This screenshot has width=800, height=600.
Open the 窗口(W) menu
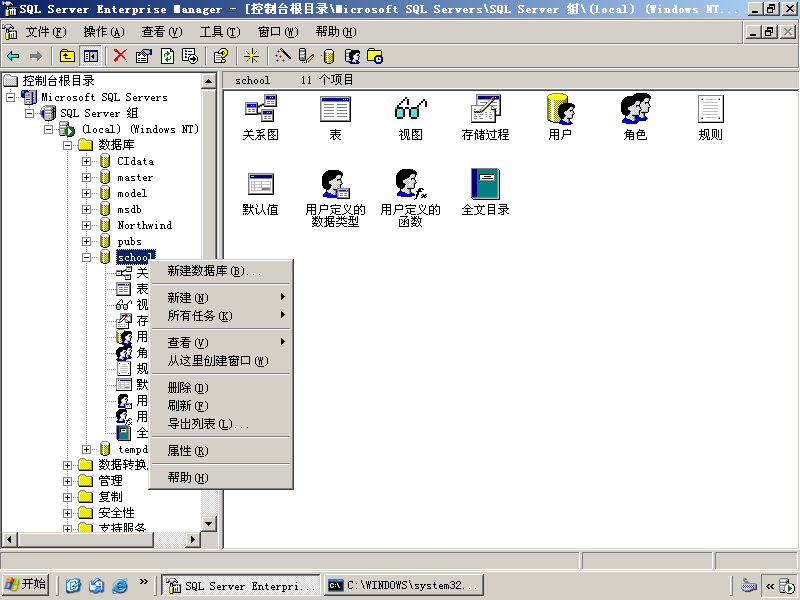pos(278,32)
